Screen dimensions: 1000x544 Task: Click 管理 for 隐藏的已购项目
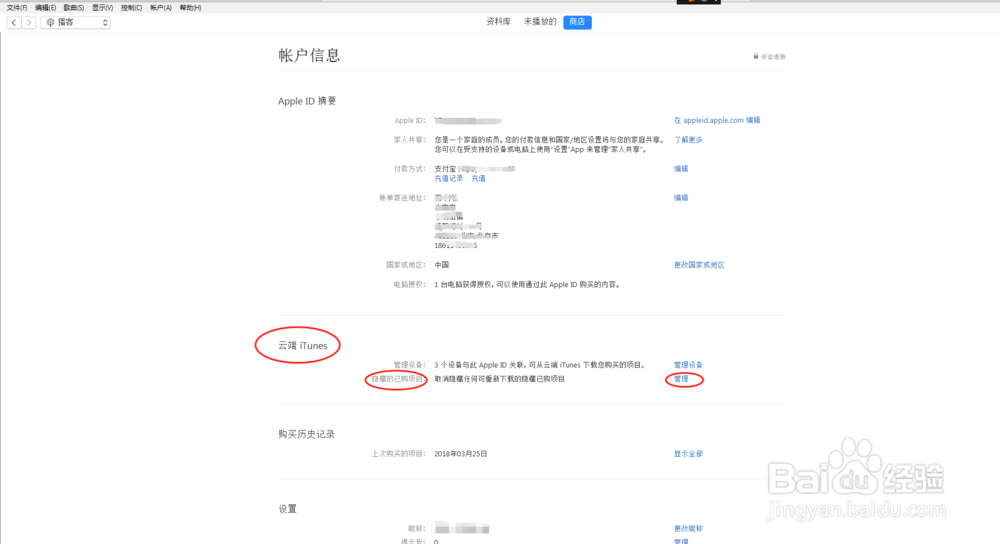pyautogui.click(x=681, y=379)
